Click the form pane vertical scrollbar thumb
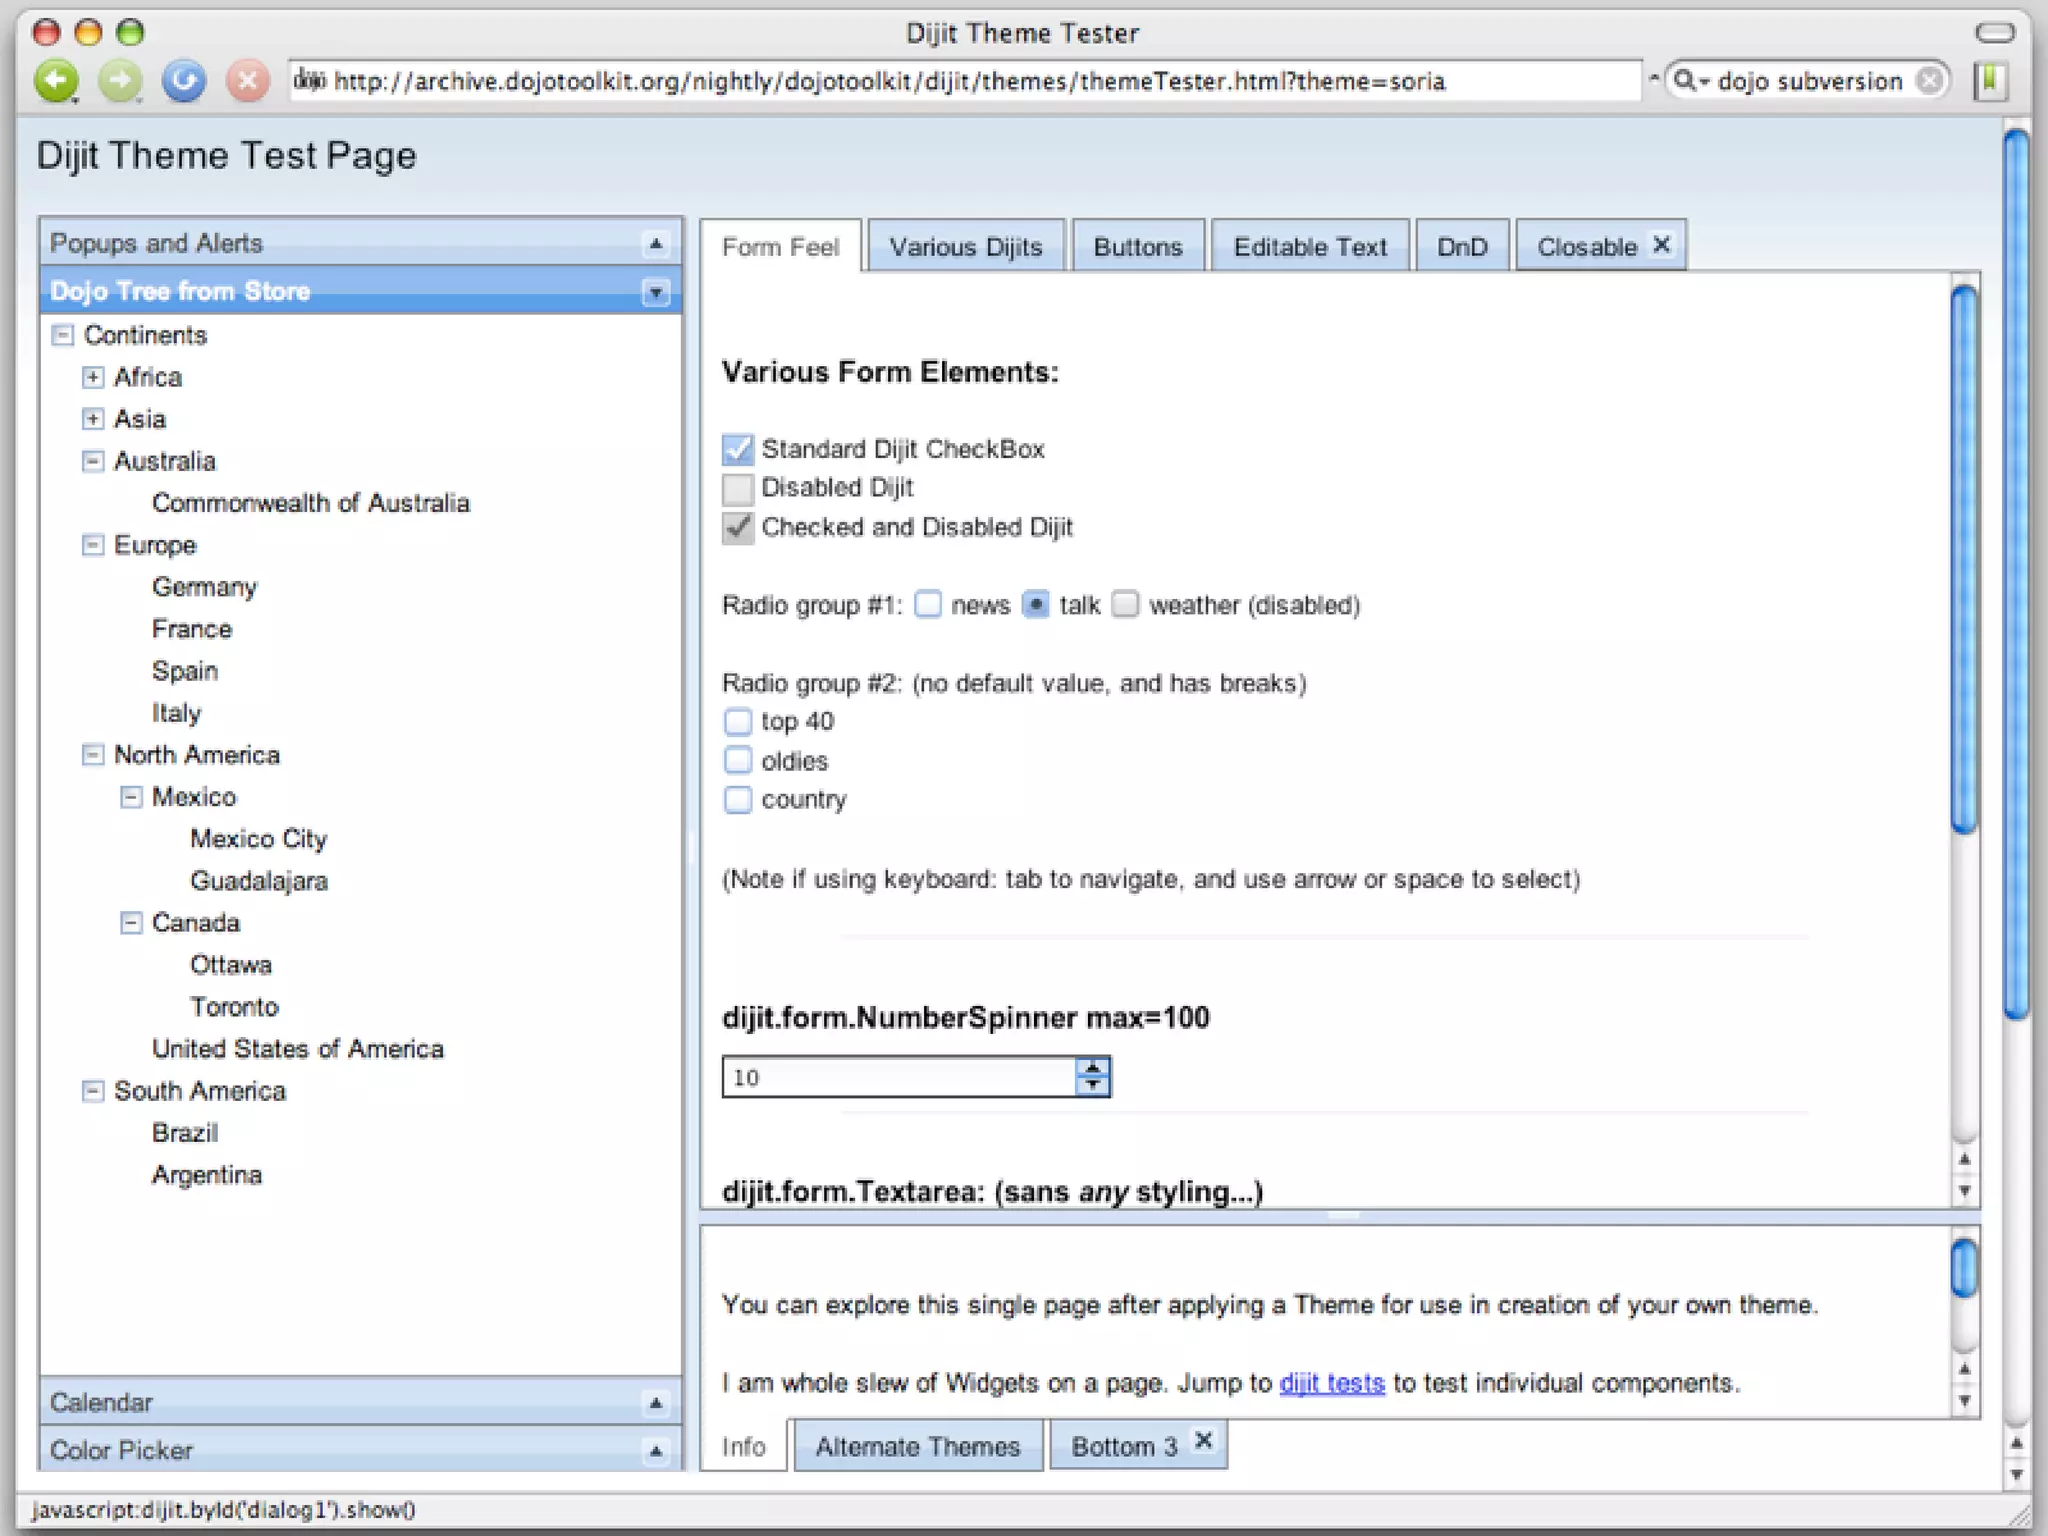 pos(1964,558)
